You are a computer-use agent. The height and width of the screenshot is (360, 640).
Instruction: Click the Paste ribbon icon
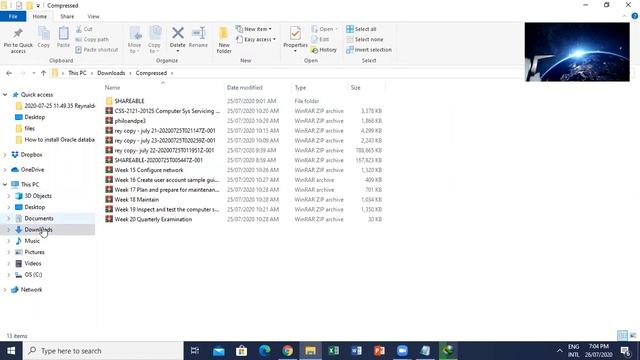point(63,37)
